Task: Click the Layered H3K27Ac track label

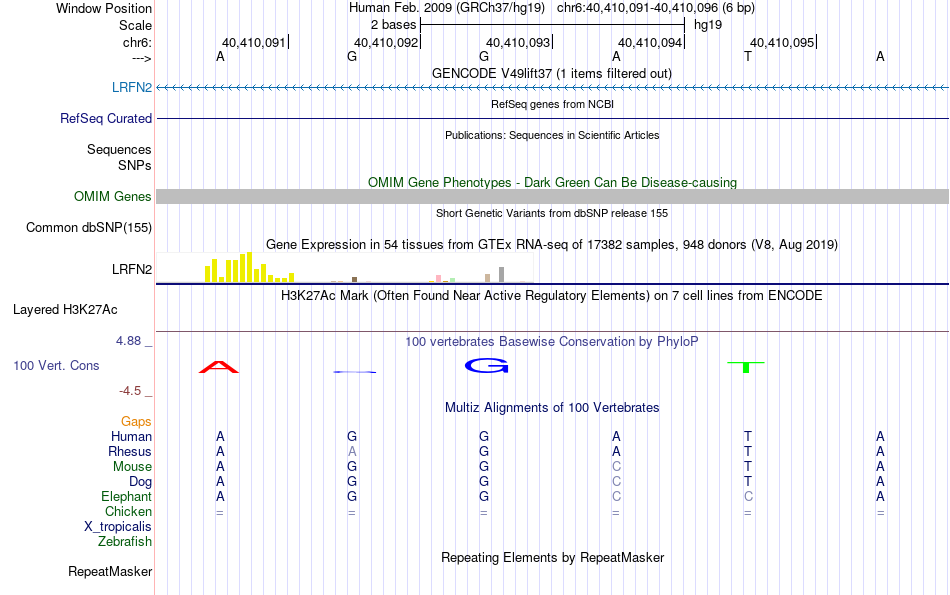Action: 65,310
